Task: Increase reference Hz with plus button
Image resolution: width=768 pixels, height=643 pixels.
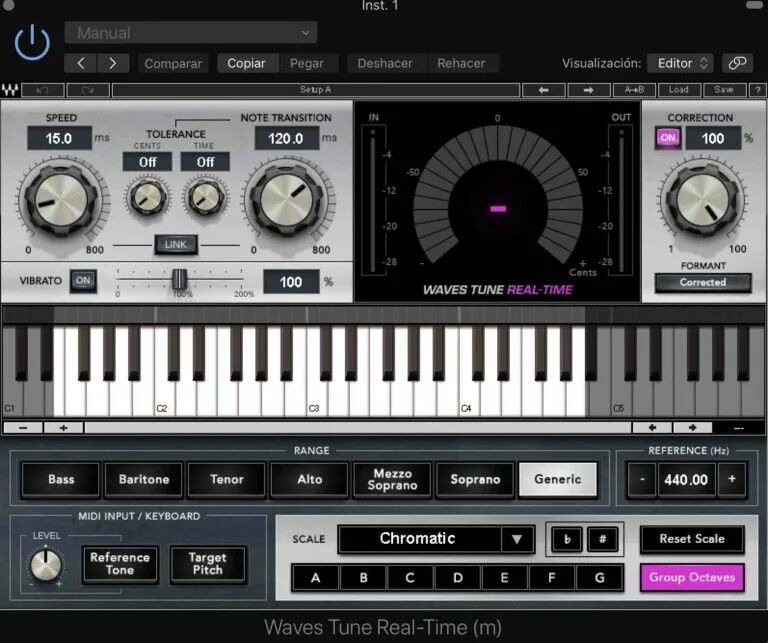Action: [x=732, y=479]
